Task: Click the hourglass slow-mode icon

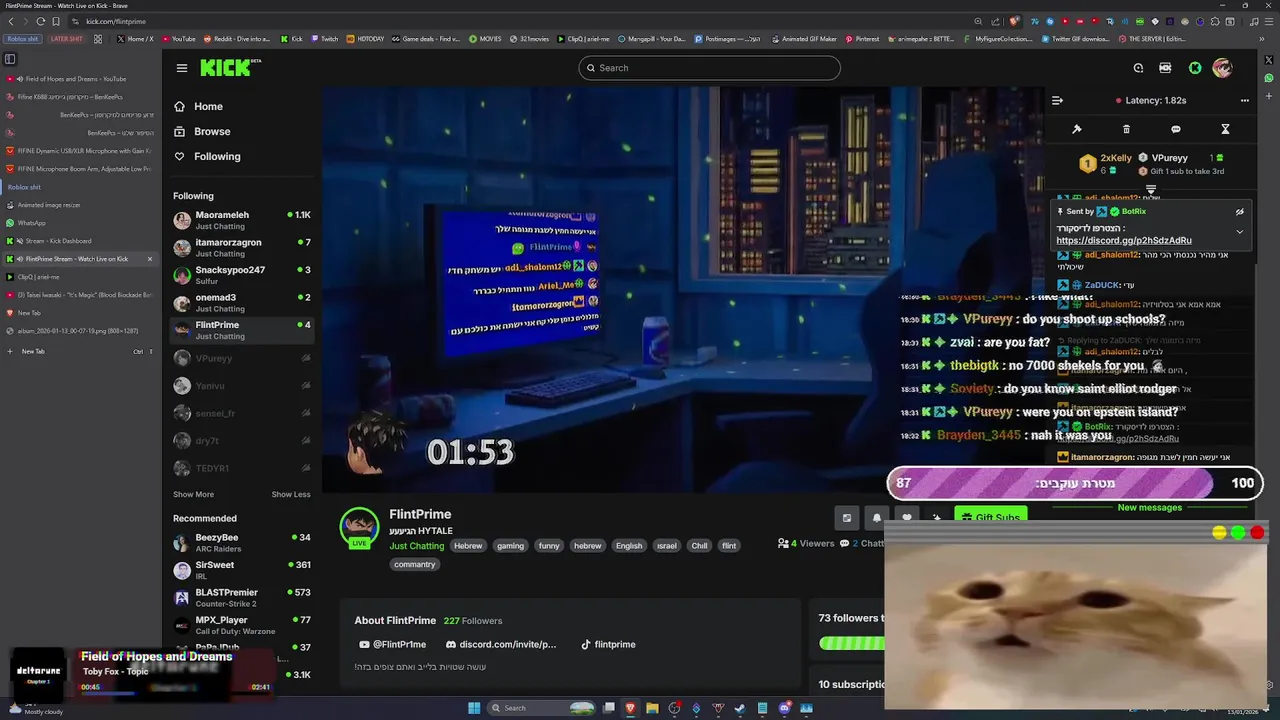Action: (1225, 129)
